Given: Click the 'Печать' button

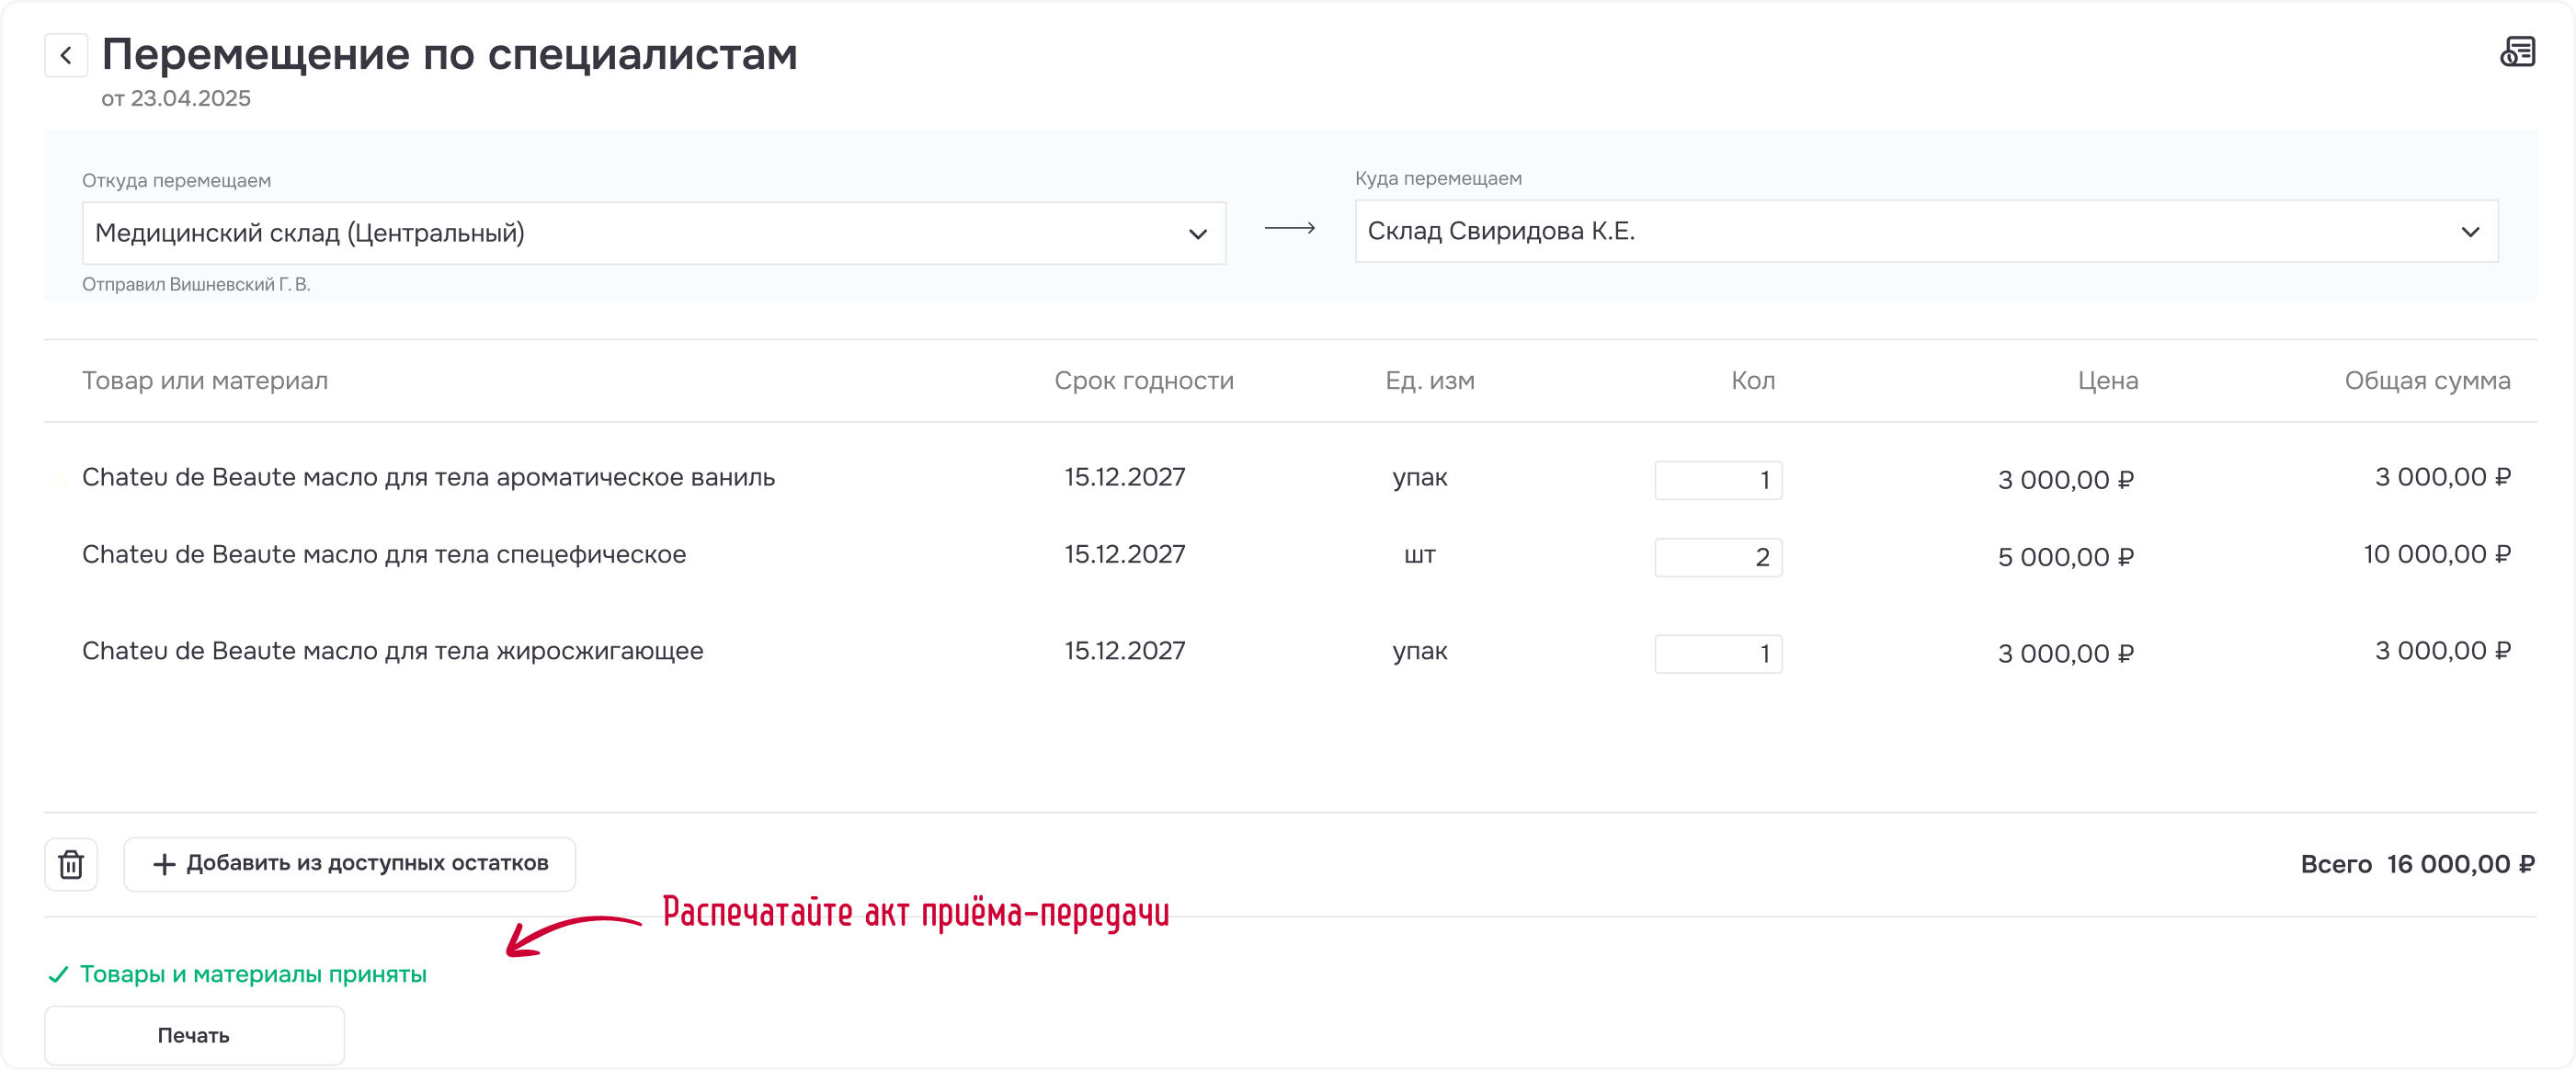Looking at the screenshot, I should click(194, 1035).
